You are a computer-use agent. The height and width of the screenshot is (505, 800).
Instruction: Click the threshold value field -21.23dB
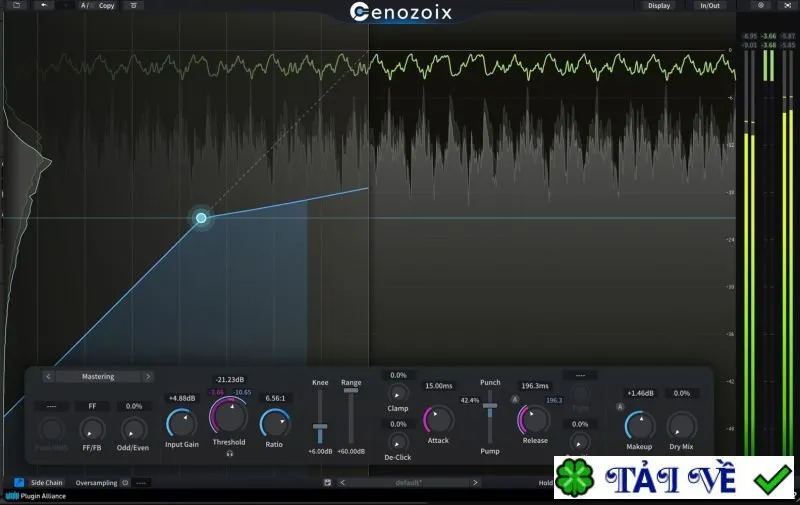230,380
